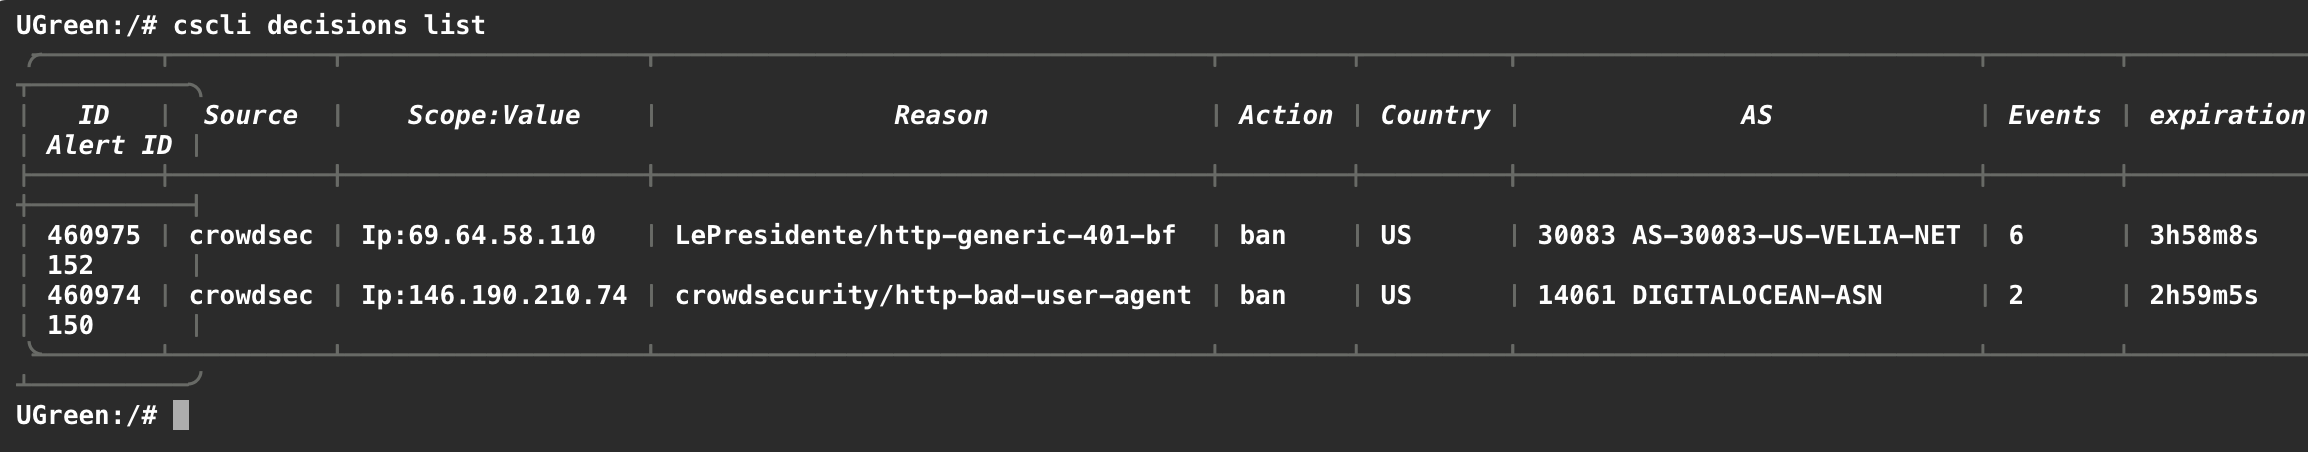
Task: Click the AS-30083-US-VELIA-NET entry
Action: (x=1795, y=236)
